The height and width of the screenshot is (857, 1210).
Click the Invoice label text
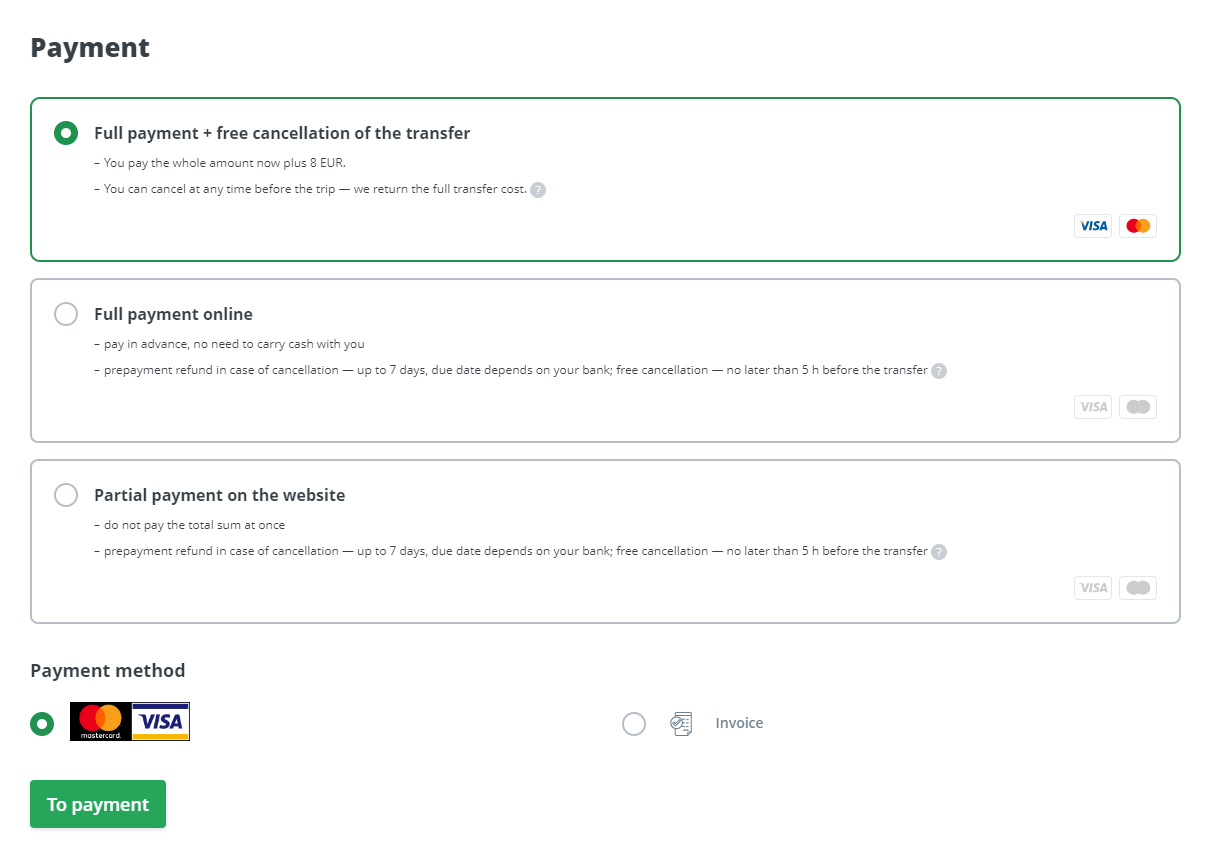click(739, 723)
